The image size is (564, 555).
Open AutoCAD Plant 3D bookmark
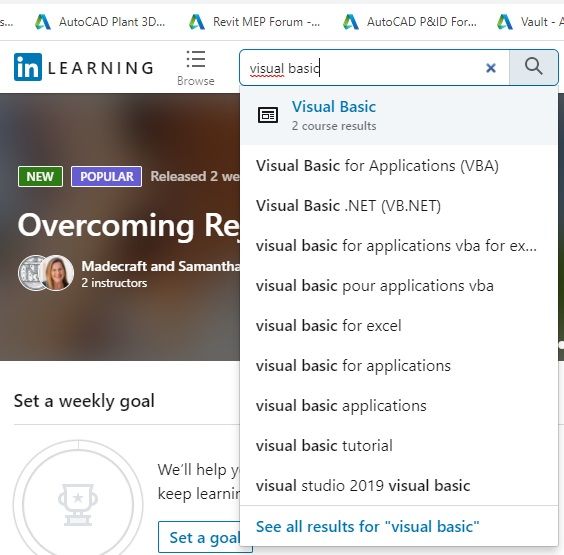pyautogui.click(x=100, y=22)
